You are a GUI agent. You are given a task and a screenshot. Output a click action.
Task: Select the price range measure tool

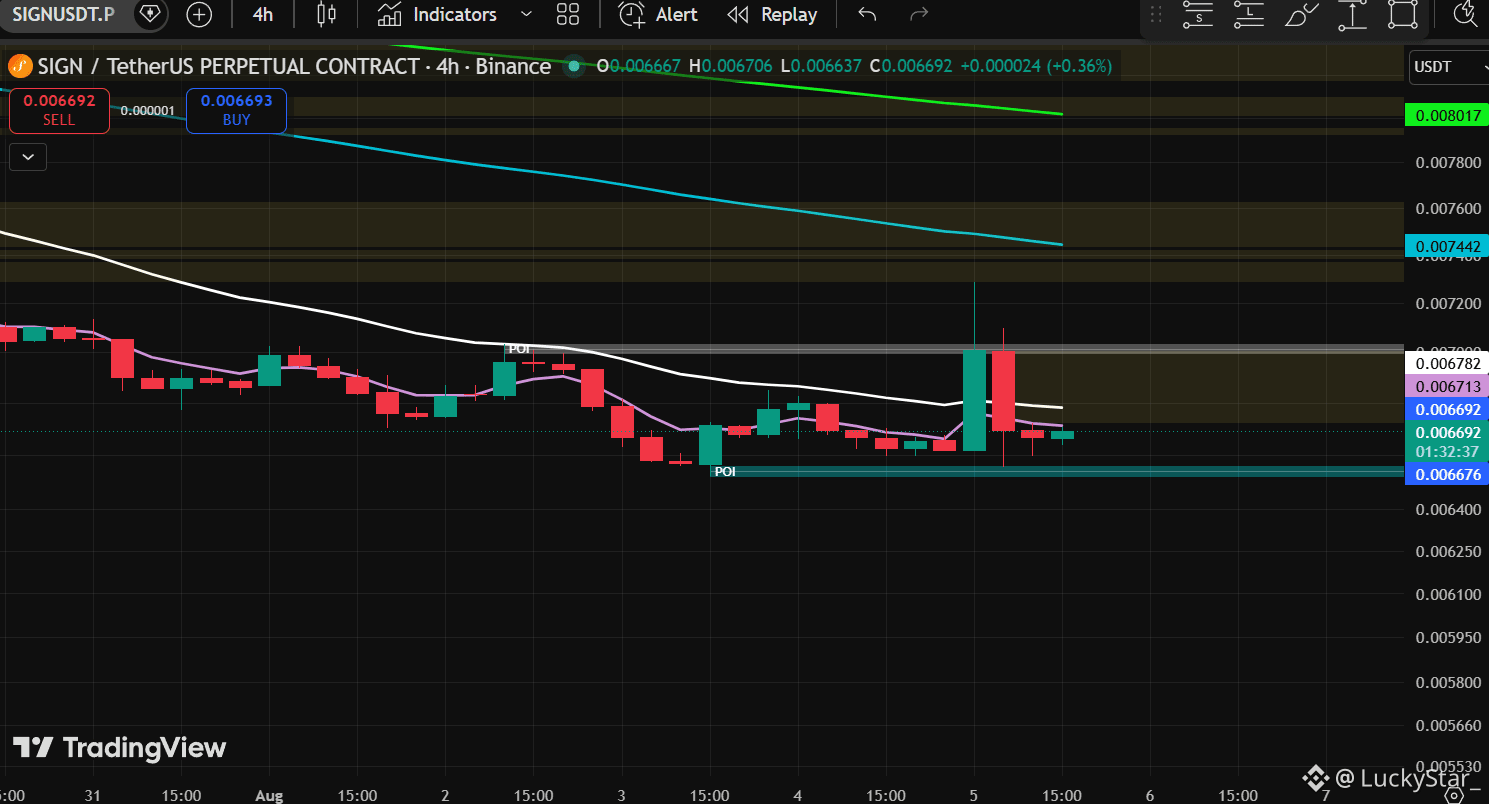1352,15
